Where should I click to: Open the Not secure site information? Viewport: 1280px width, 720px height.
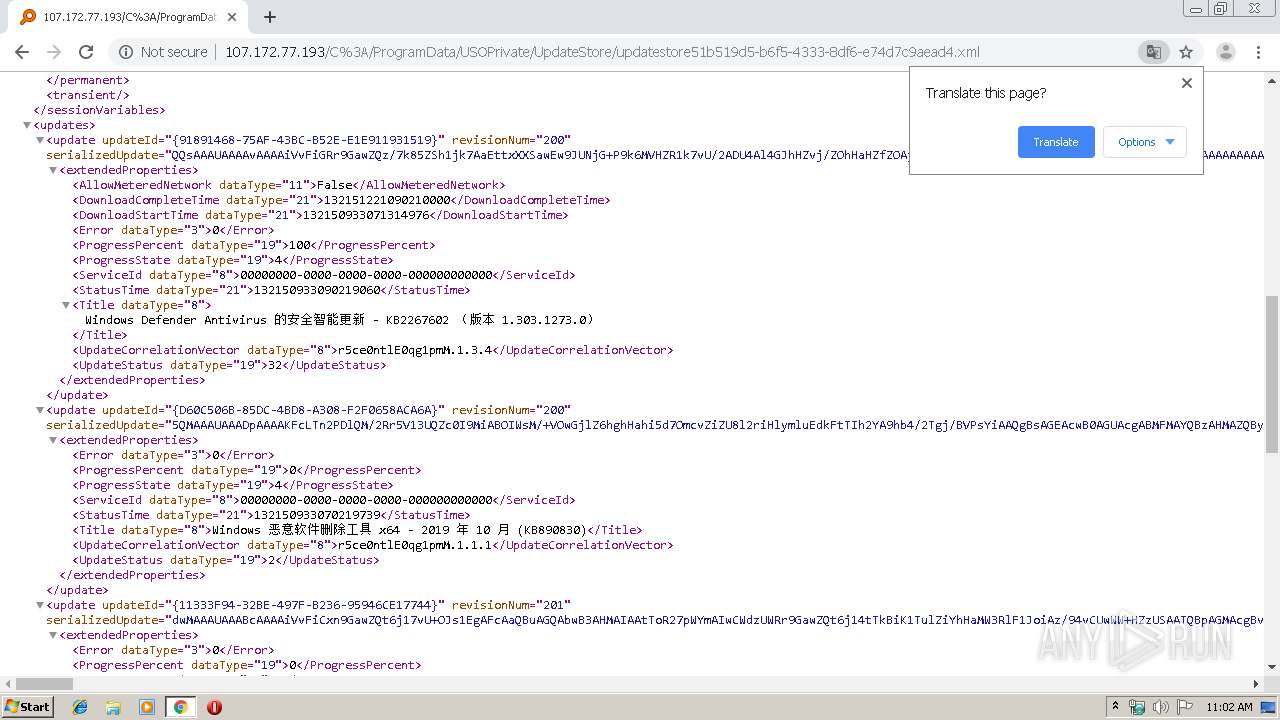tap(163, 52)
